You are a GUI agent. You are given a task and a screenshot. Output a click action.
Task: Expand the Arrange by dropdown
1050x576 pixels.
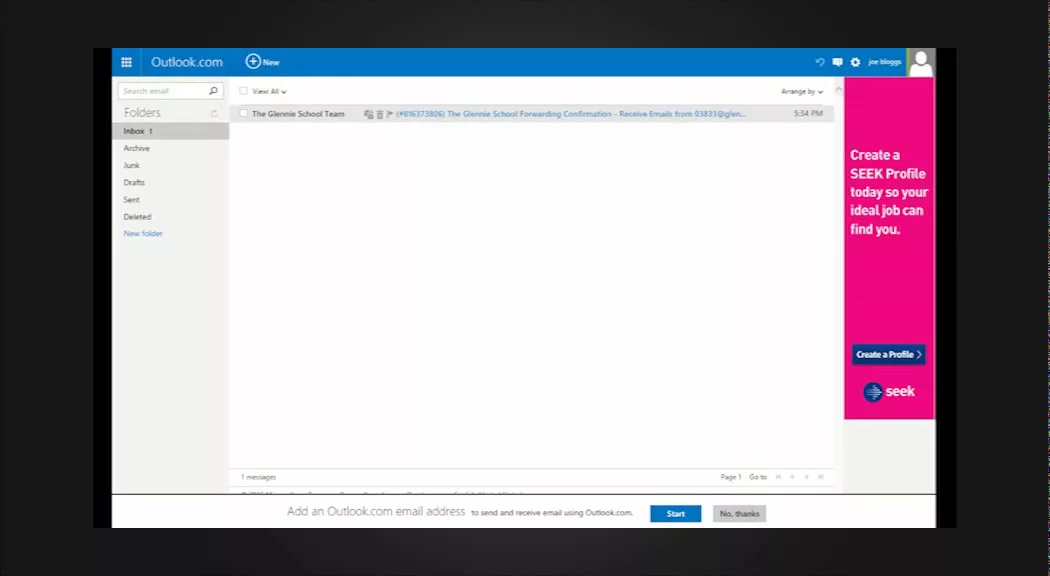[802, 92]
